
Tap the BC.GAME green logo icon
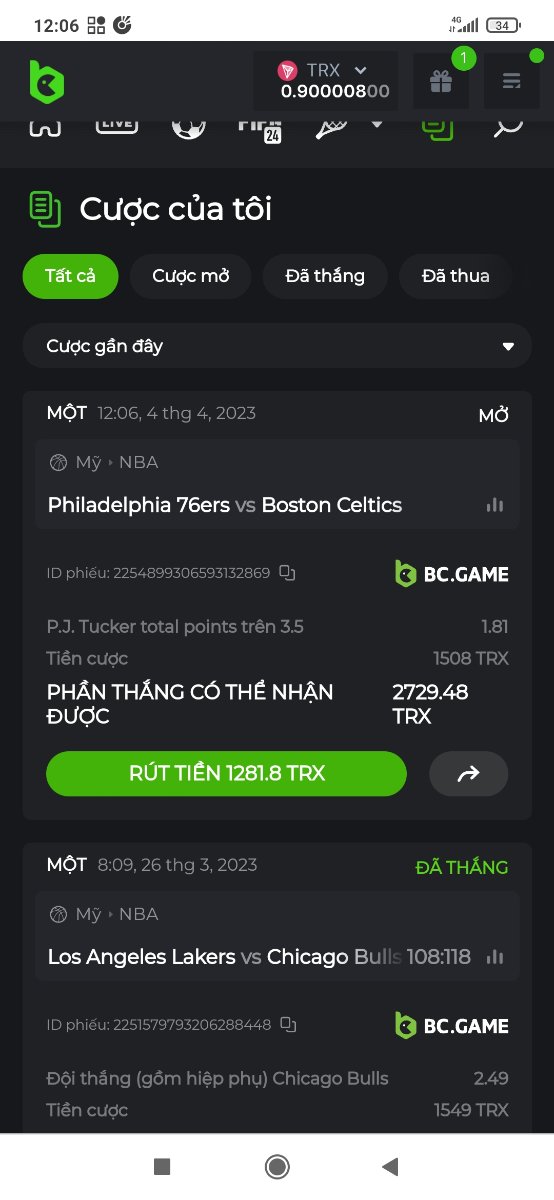[46, 81]
